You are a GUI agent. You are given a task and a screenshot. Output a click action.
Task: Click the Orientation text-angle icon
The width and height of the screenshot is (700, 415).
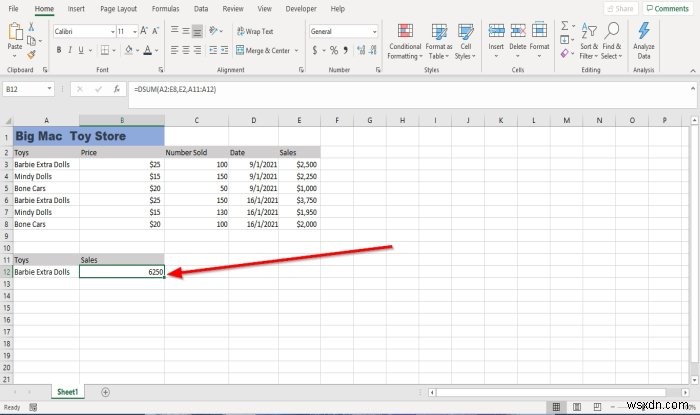click(213, 30)
